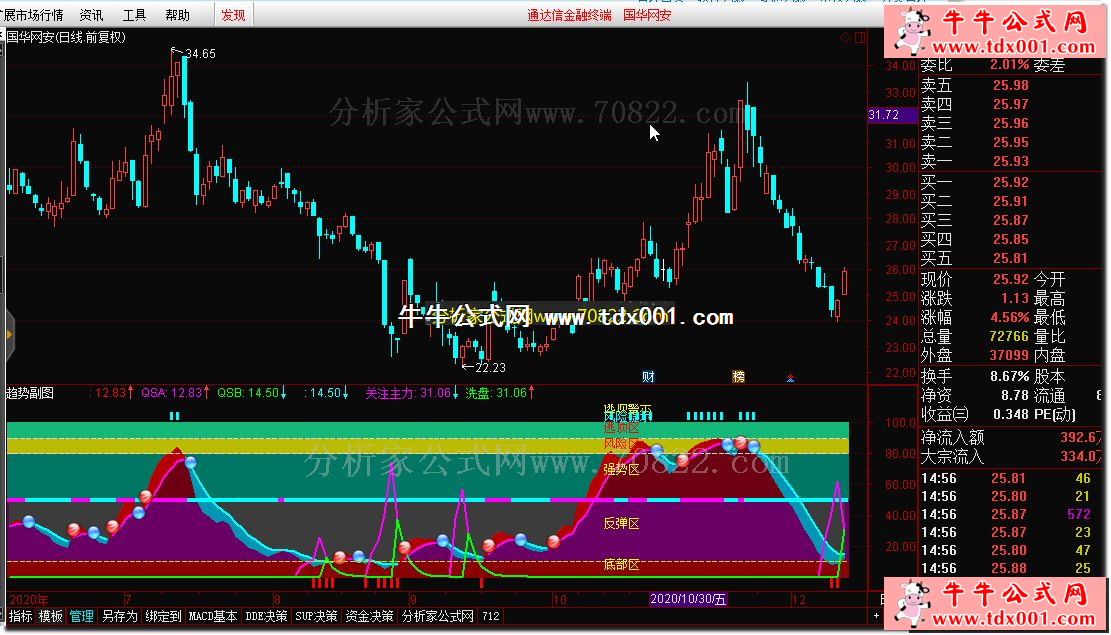Click 国华网安 in the top title bar
This screenshot has width=1111, height=635.
(647, 15)
